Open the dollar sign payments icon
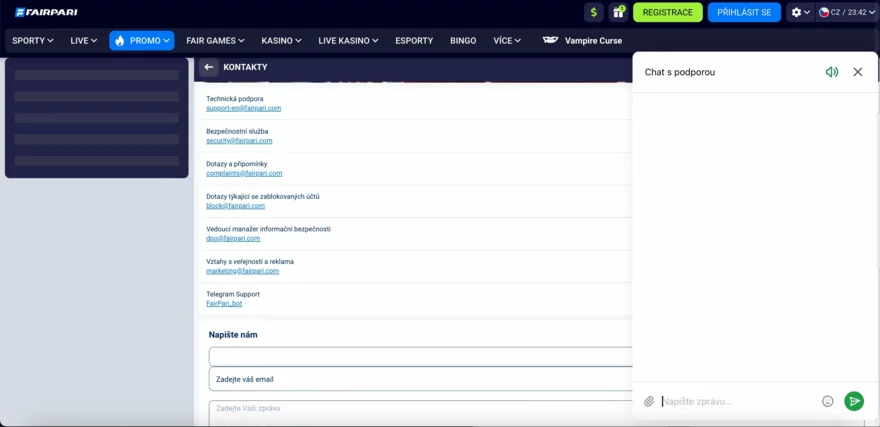The width and height of the screenshot is (880, 427). pos(594,12)
